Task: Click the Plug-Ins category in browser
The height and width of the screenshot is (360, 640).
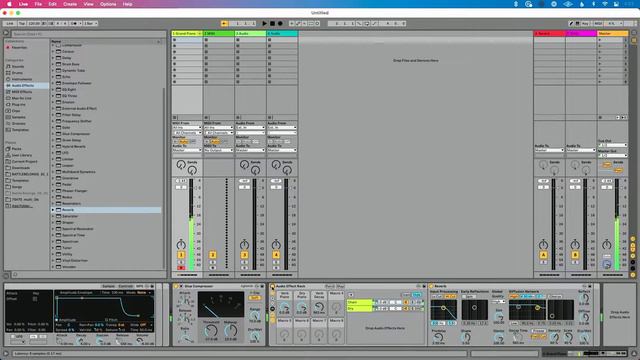Action: tap(18, 104)
